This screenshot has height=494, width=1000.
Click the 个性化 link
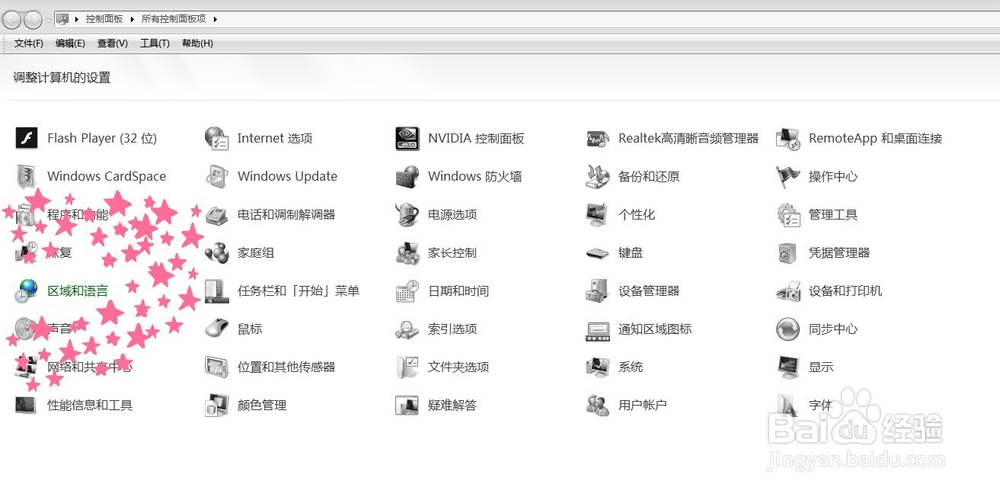[636, 214]
